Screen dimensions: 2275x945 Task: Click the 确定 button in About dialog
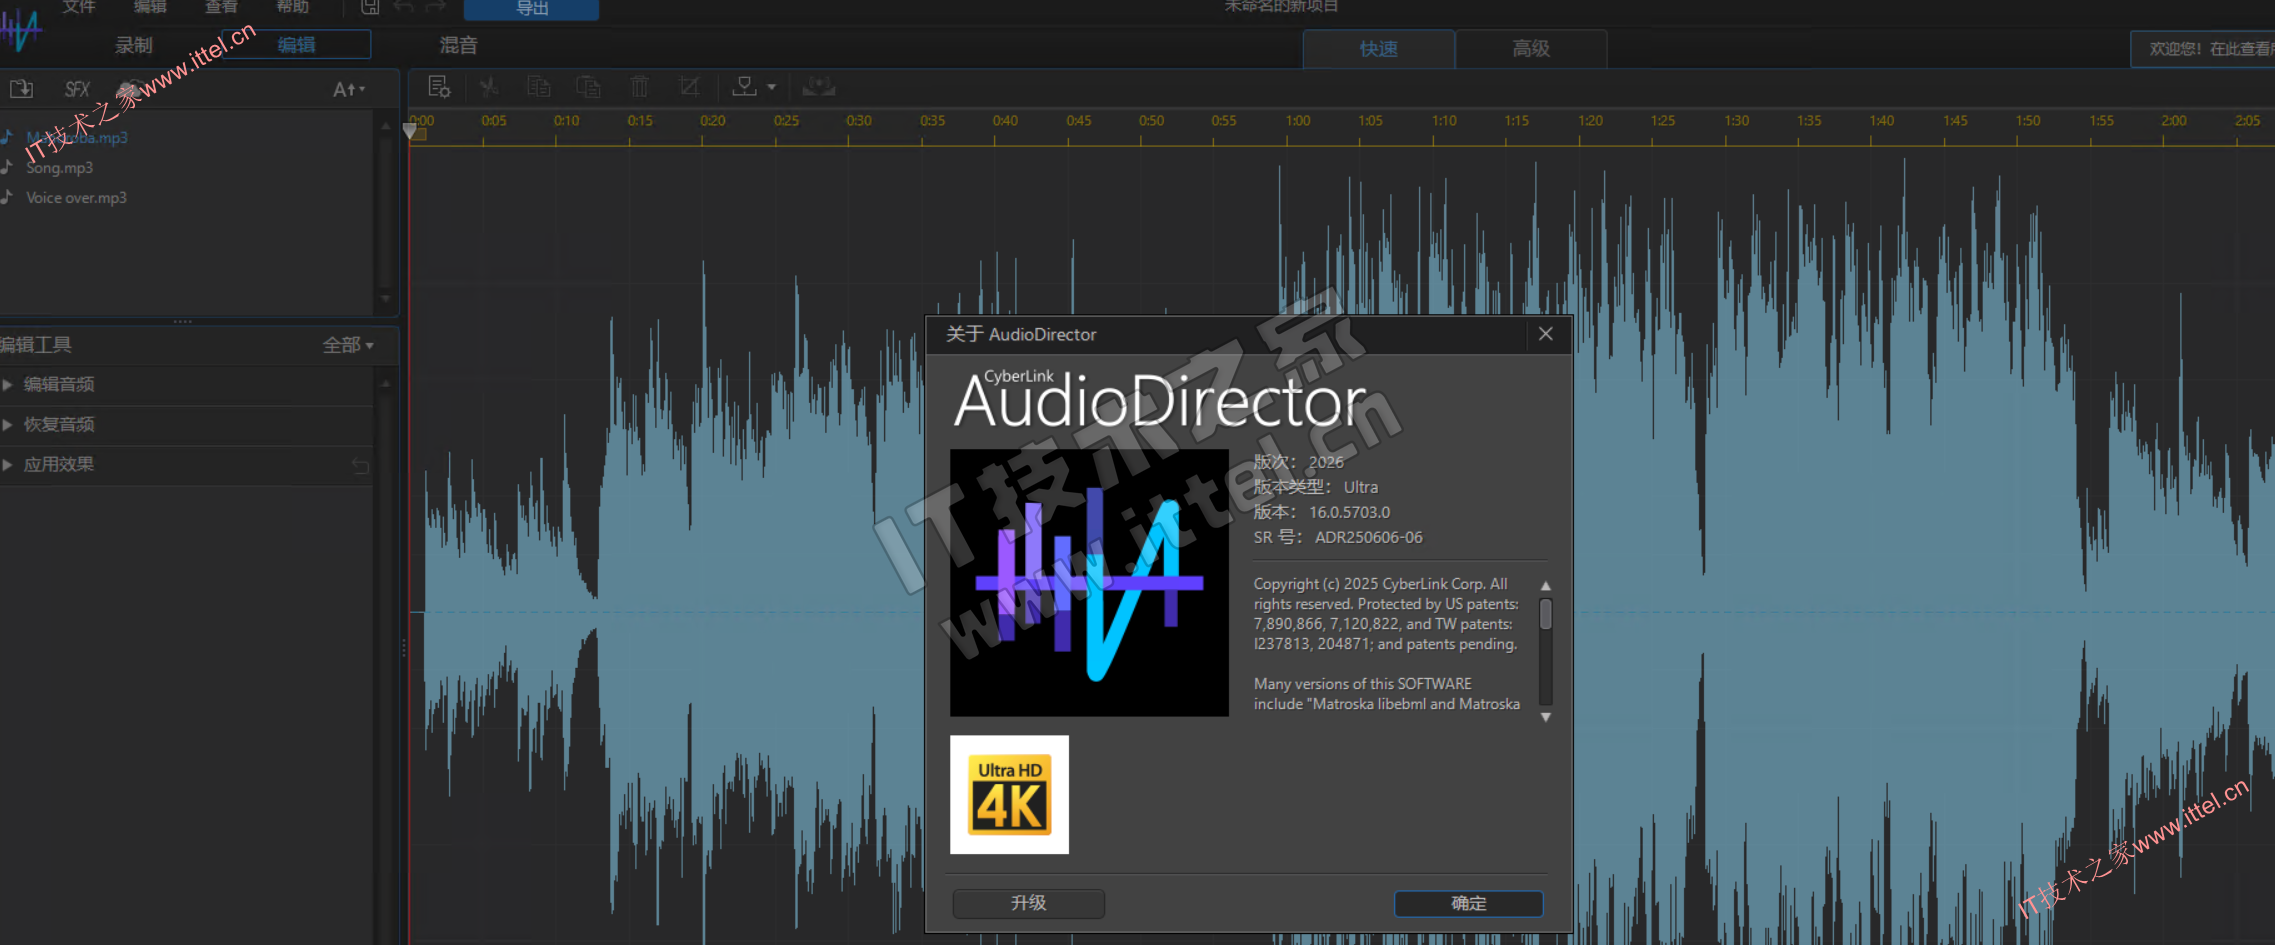[x=1468, y=903]
